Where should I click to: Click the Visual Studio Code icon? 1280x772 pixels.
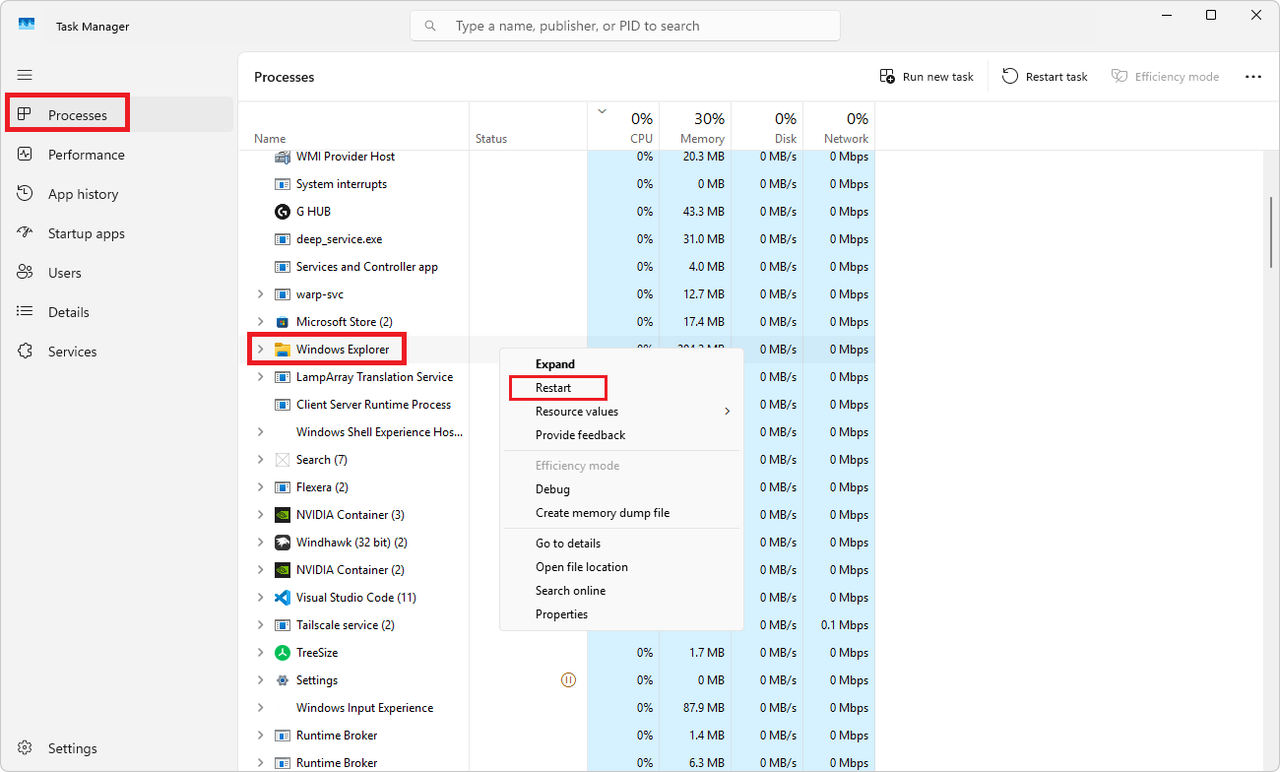pos(282,598)
